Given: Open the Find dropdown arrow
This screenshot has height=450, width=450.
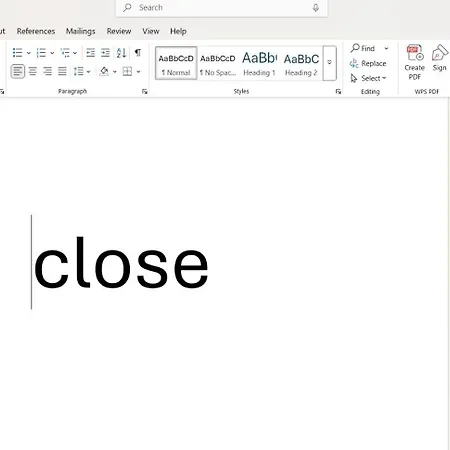Looking at the screenshot, I should pos(386,48).
